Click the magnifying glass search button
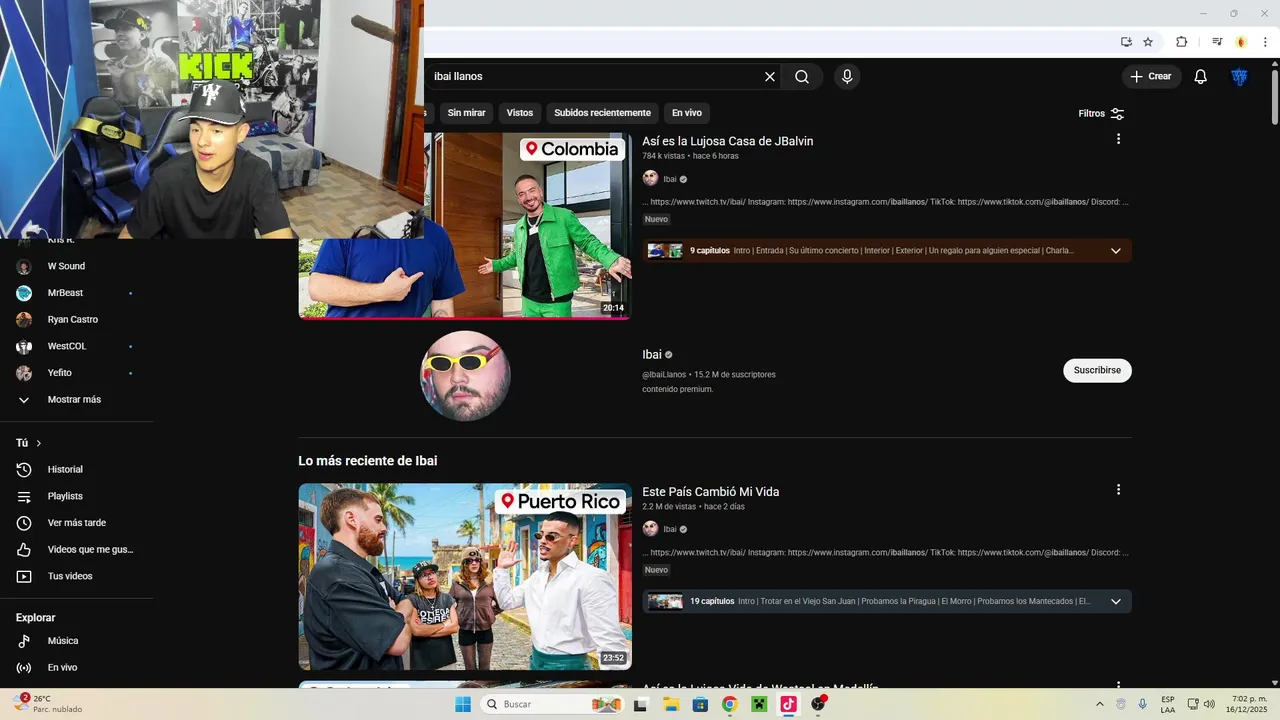The width and height of the screenshot is (1280, 720). click(802, 77)
